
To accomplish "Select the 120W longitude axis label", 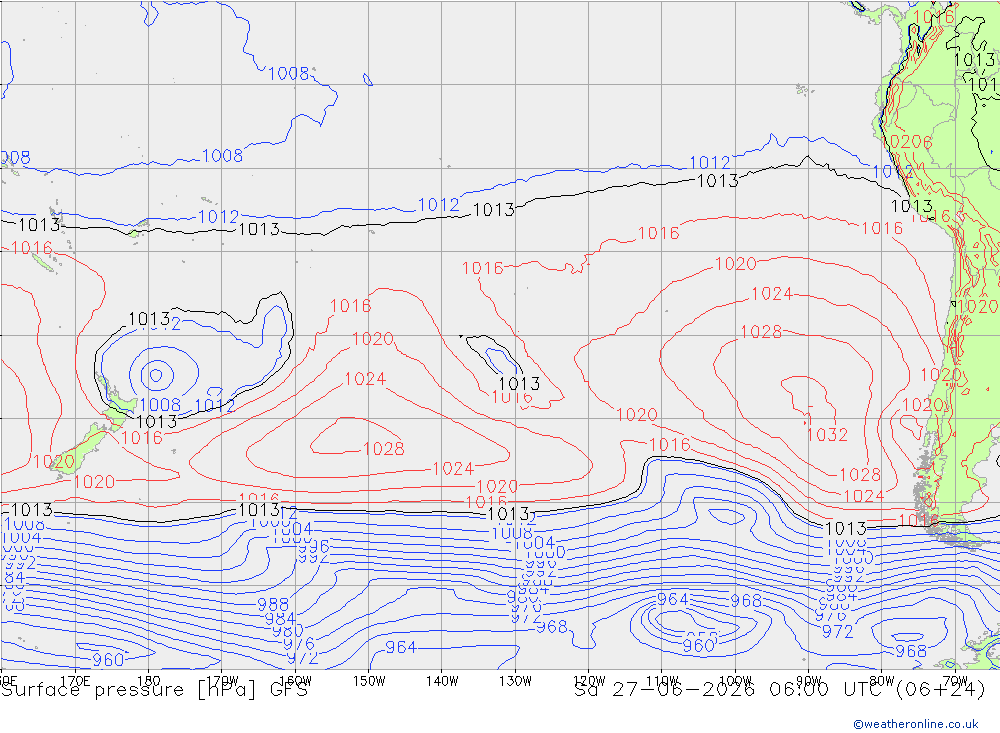I will tap(589, 681).
